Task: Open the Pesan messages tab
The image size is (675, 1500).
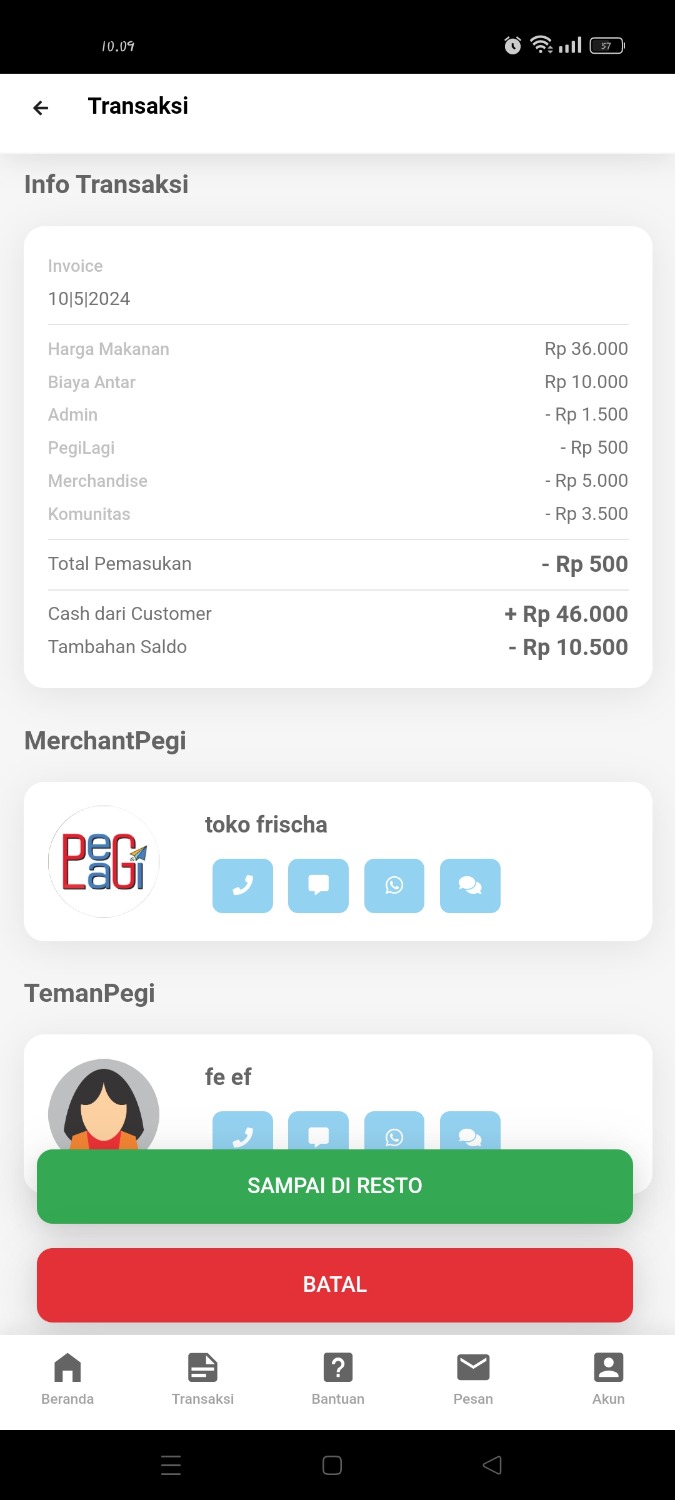Action: coord(473,1379)
